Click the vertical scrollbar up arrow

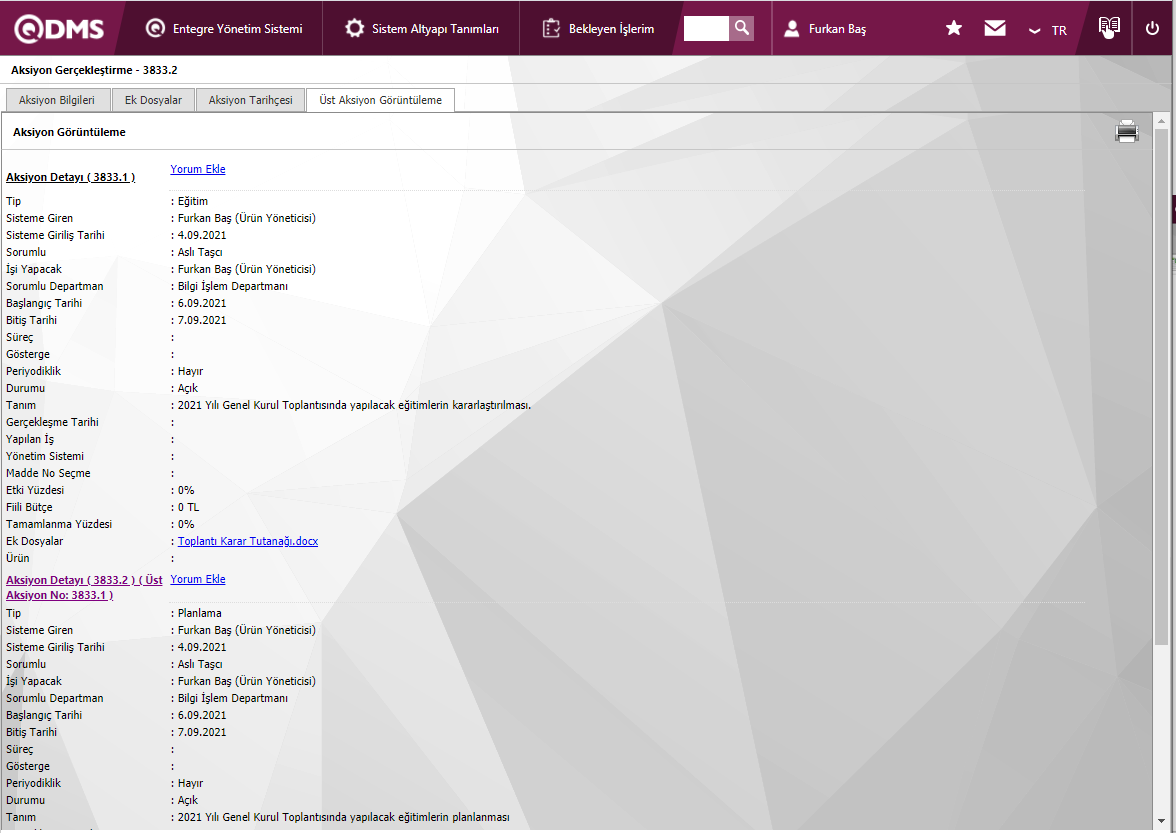1161,122
